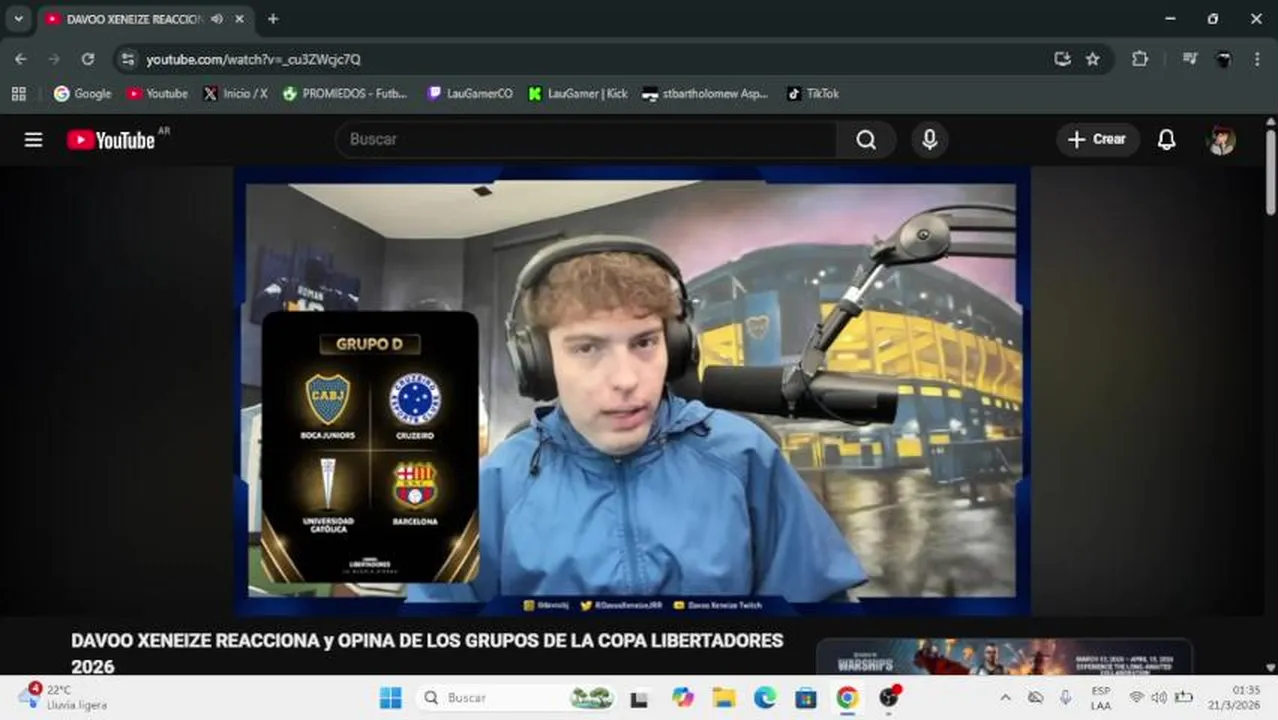Open the media controls icon in Chrome toolbar
Screen dimensions: 1278x720
1189,59
